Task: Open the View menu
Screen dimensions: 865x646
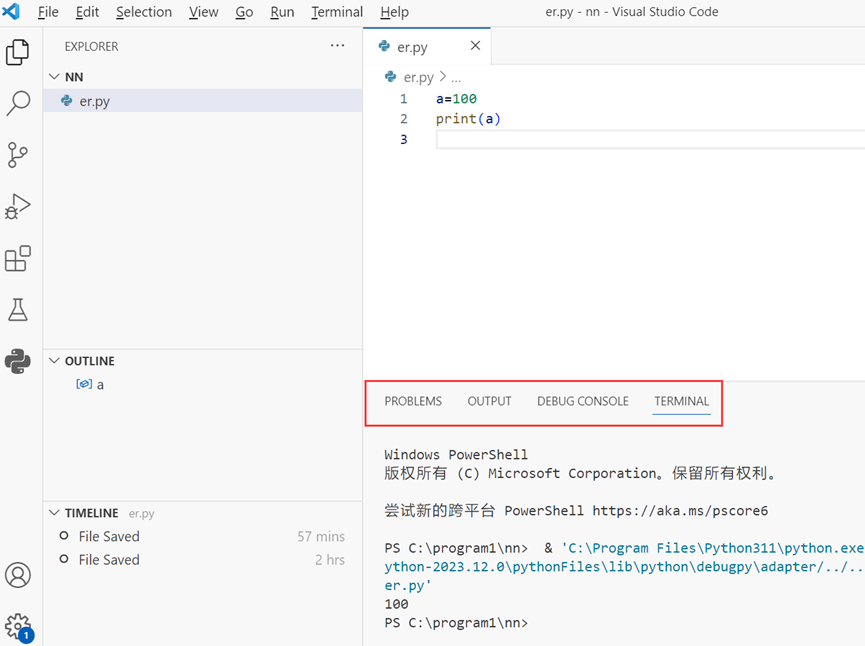Action: [x=204, y=12]
